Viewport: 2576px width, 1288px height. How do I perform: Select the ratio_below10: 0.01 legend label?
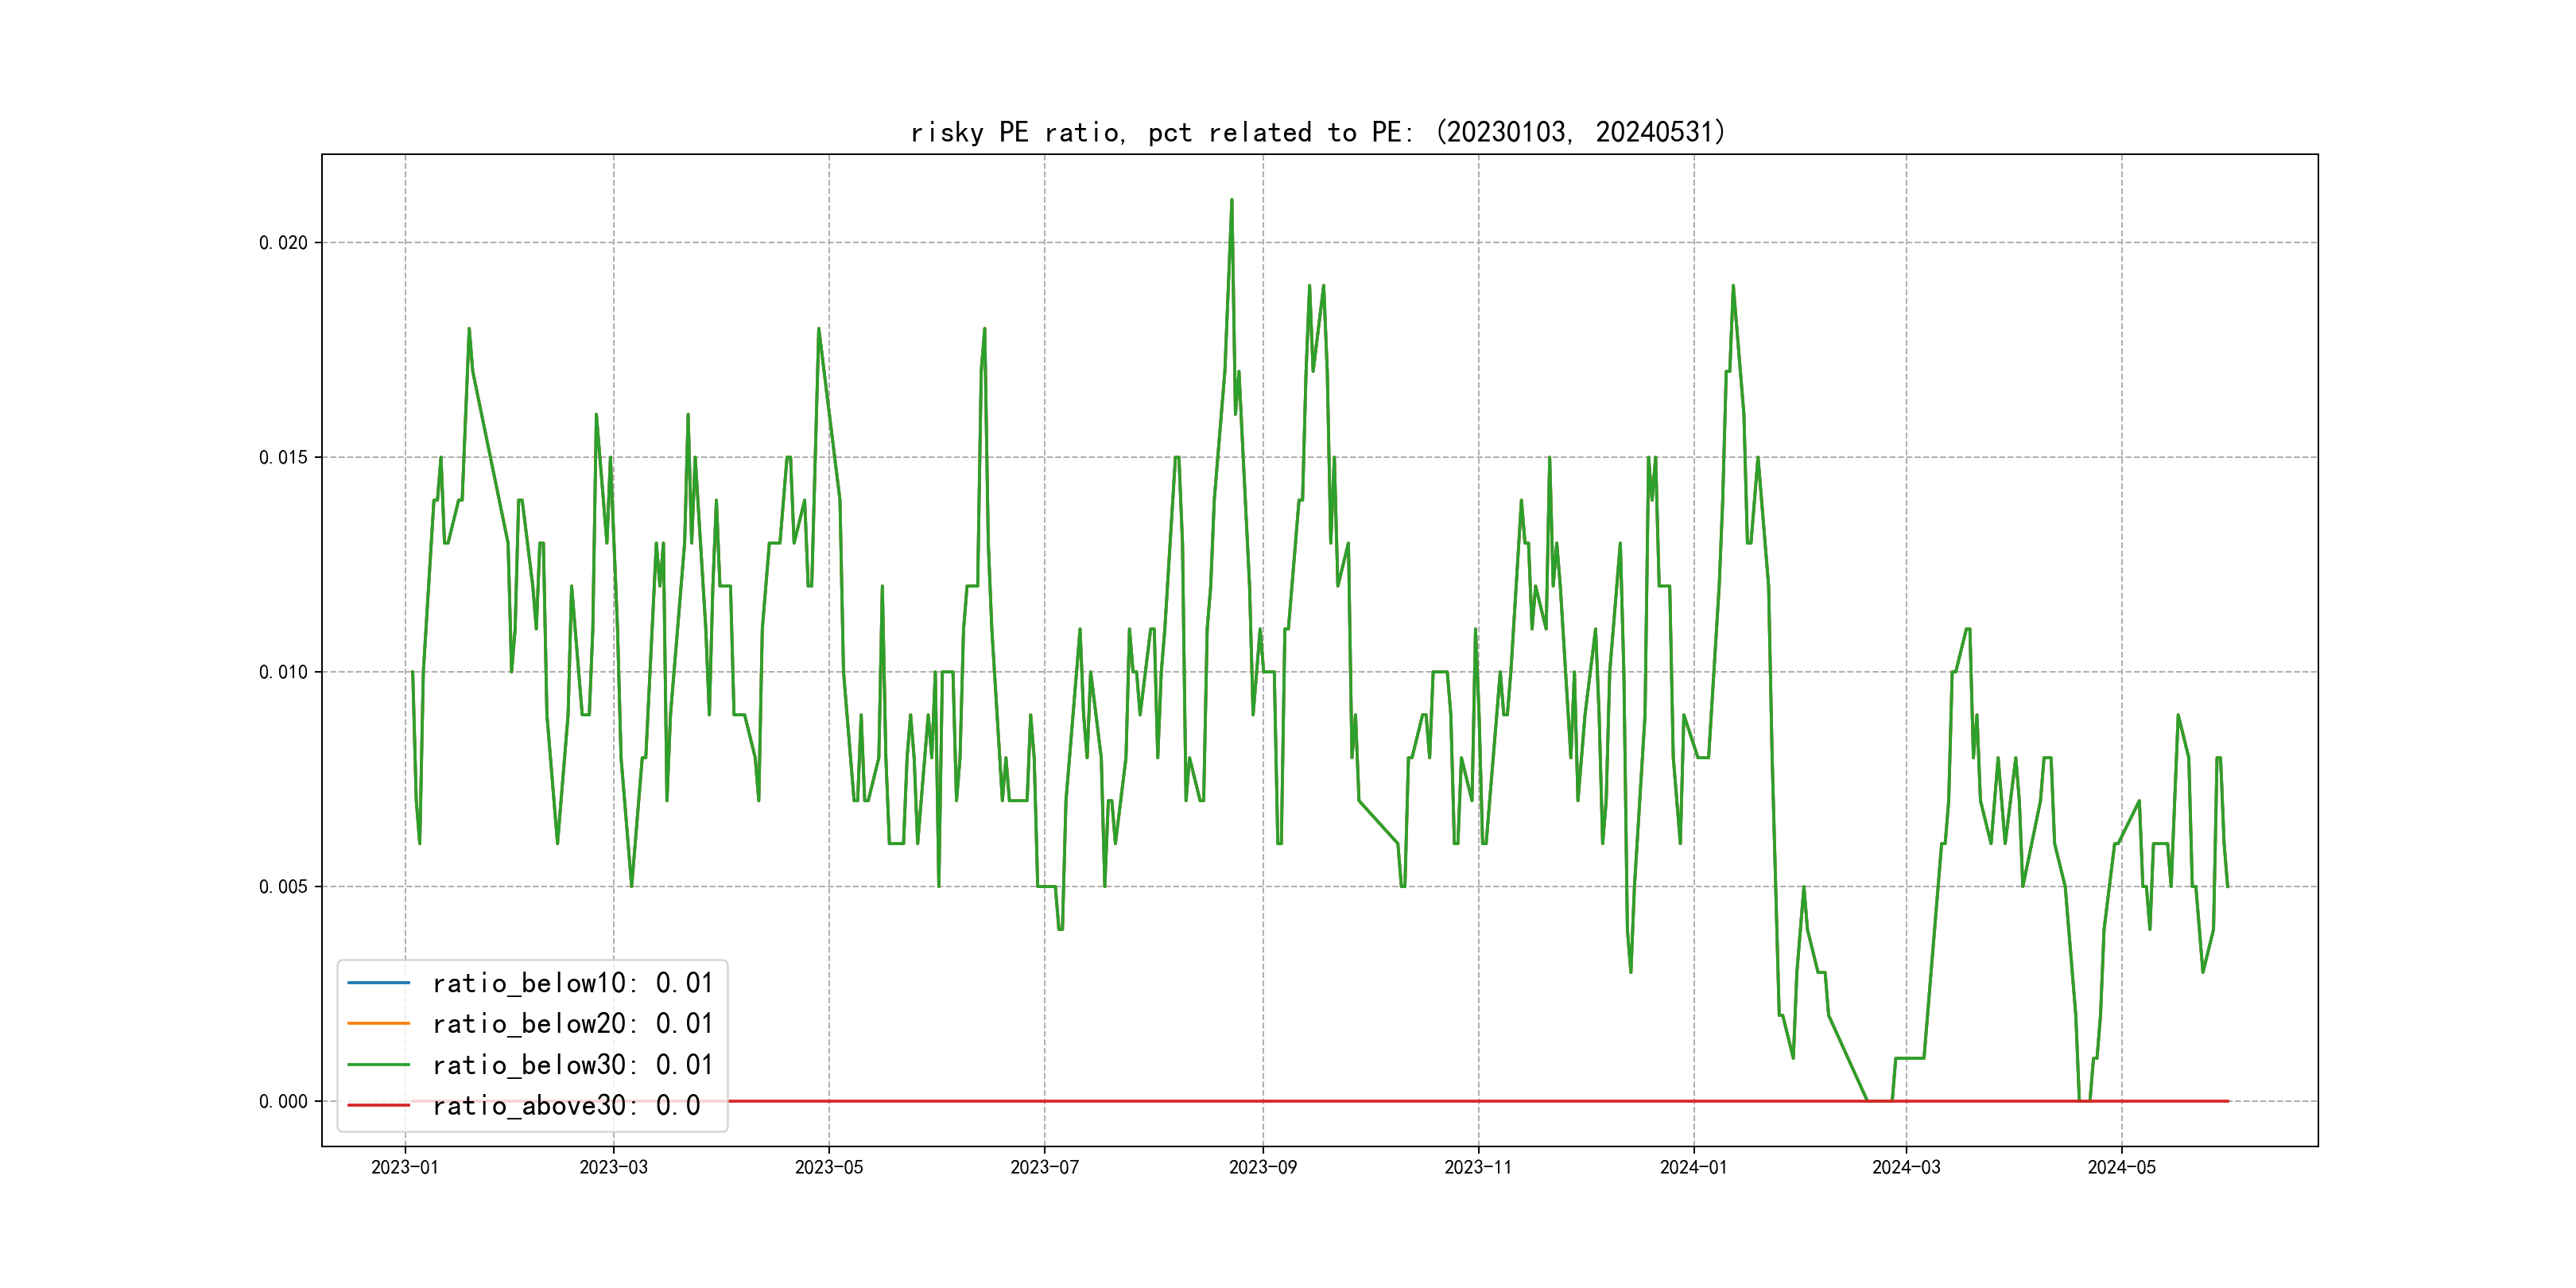[x=572, y=983]
